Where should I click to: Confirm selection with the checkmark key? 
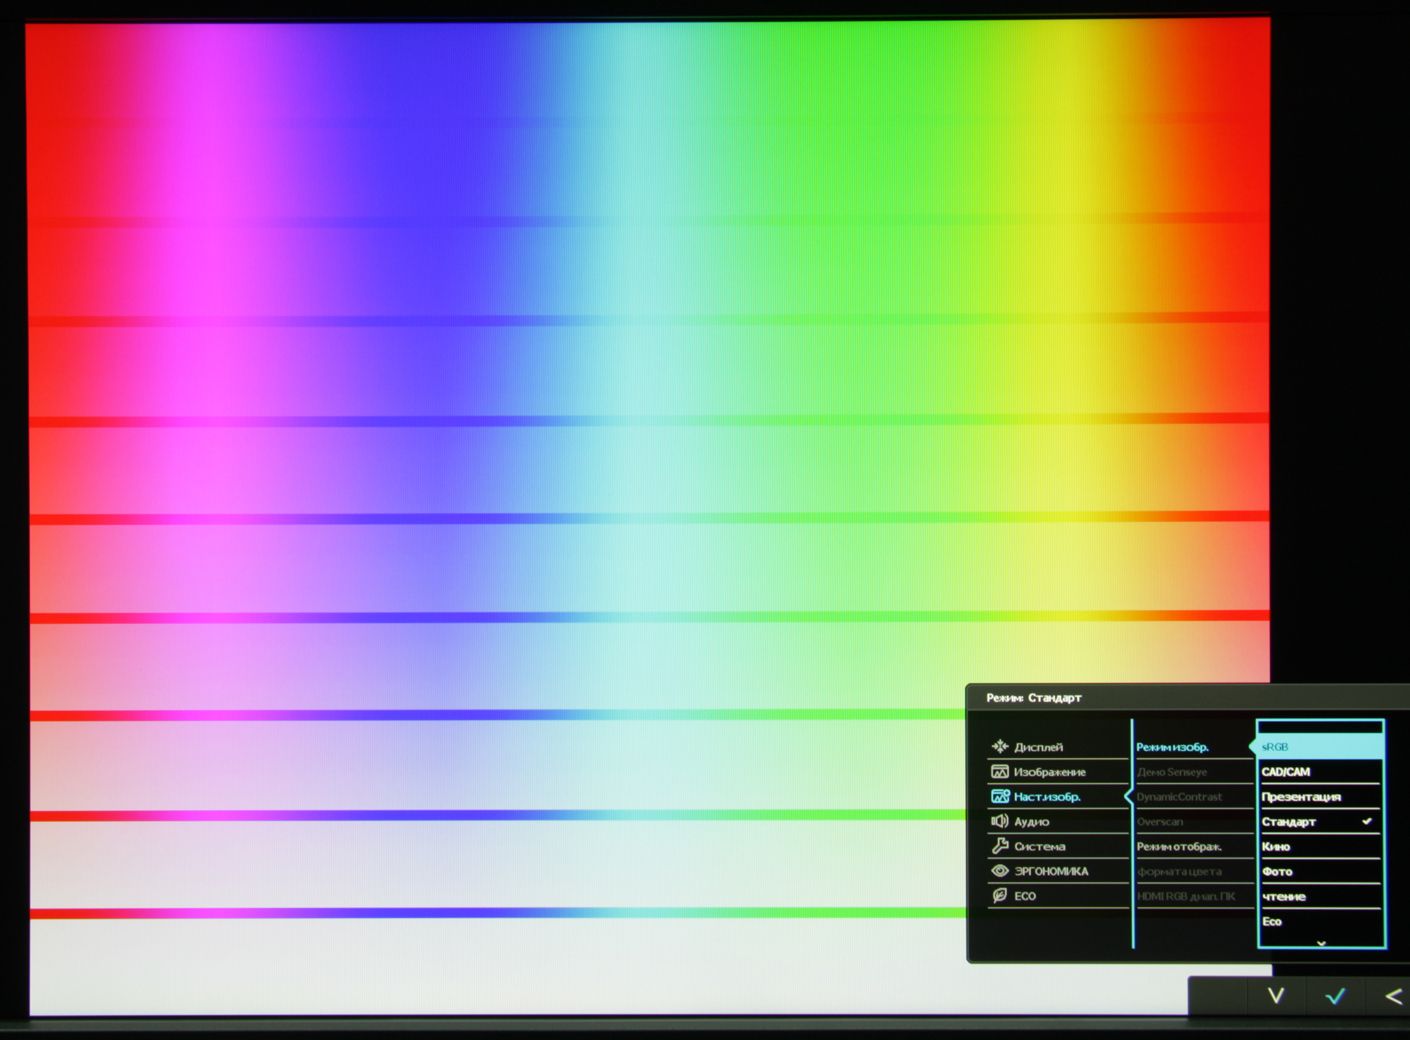point(1335,996)
